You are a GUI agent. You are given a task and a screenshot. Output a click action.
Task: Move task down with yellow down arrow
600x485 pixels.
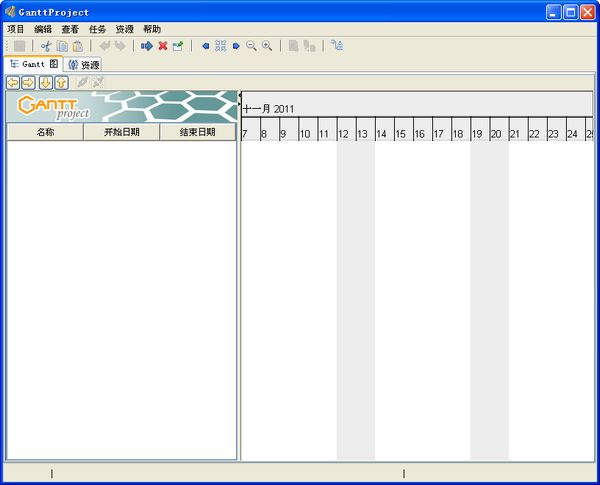[46, 82]
